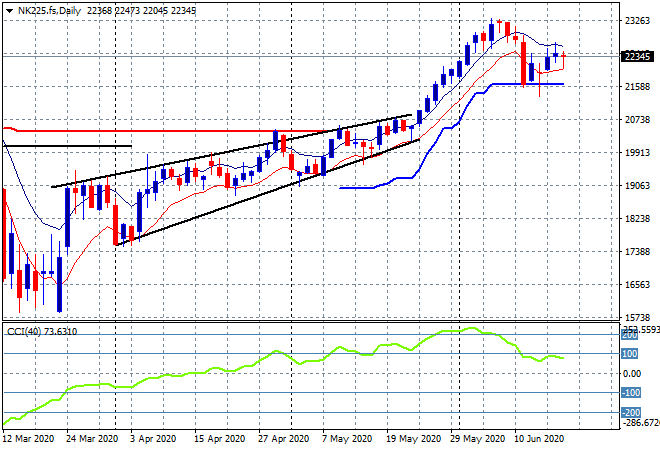Click the 19913 price axis label
The width and height of the screenshot is (660, 450).
point(637,152)
